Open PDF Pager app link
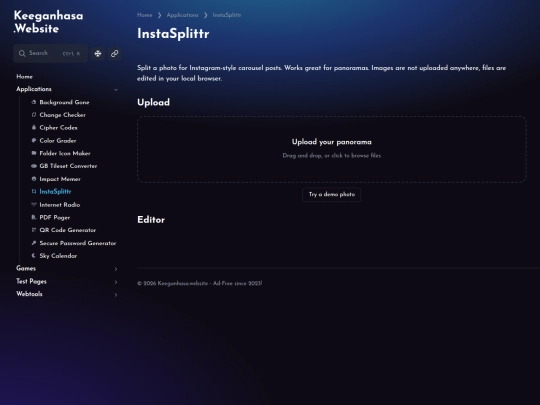The width and height of the screenshot is (540, 405). 54,217
